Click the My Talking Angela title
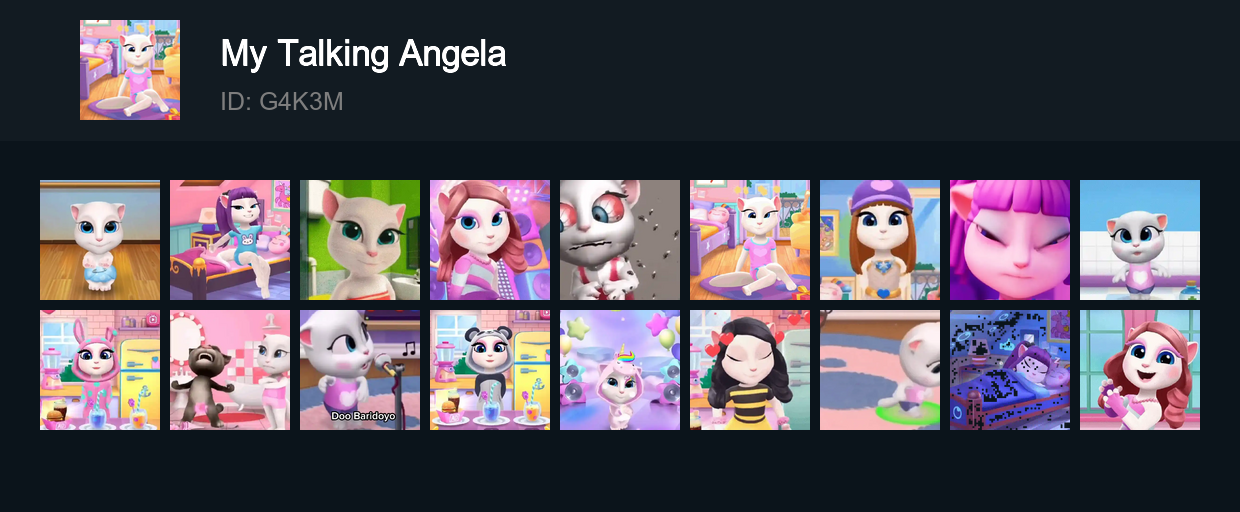The image size is (1240, 512). pos(363,54)
